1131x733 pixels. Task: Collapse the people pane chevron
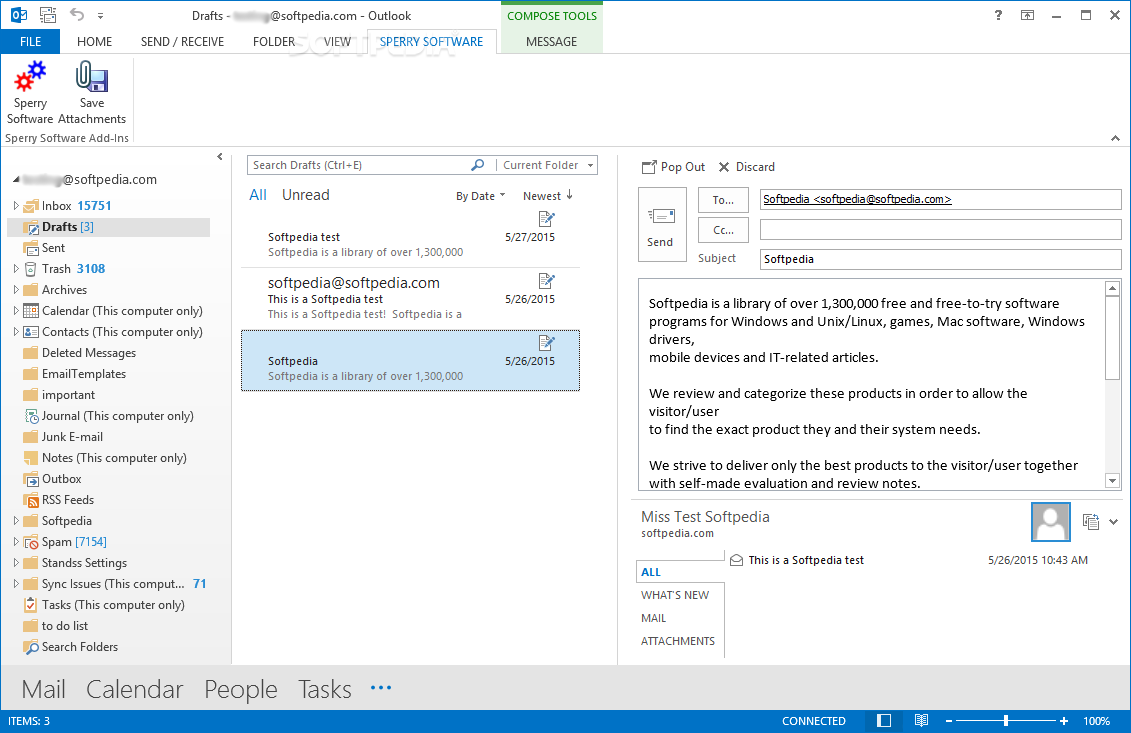point(1114,522)
